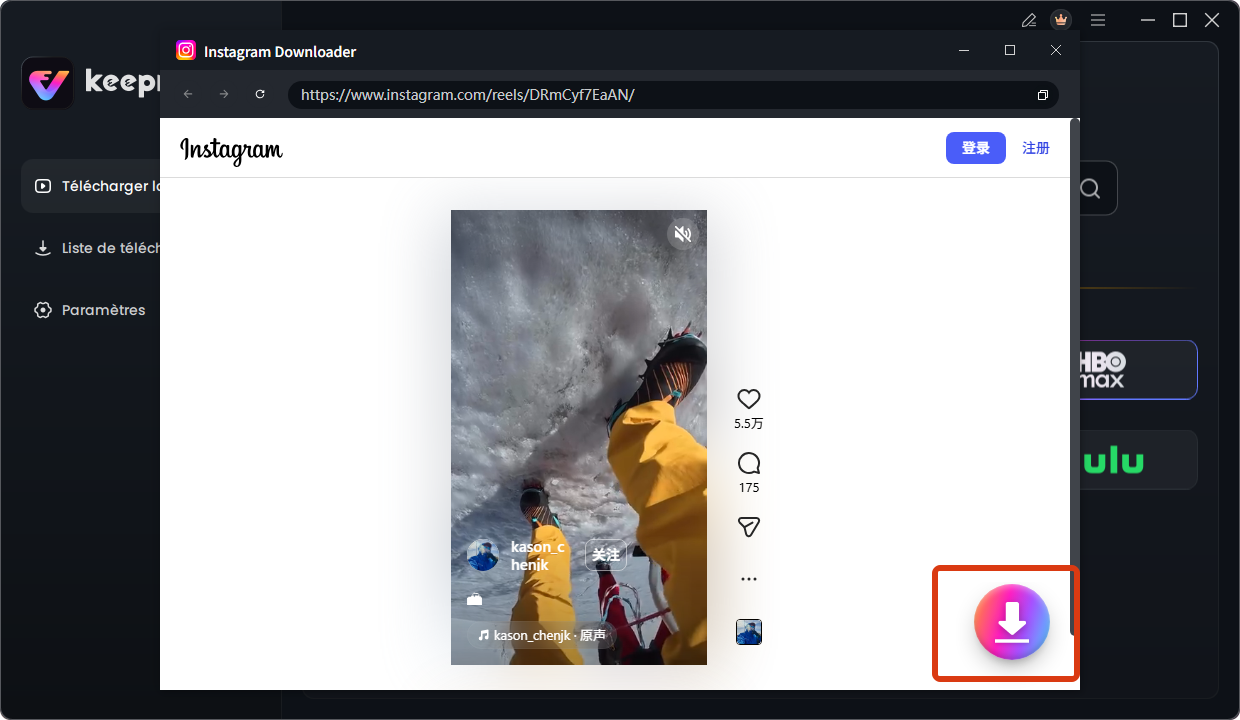Open the reel comments icon

click(748, 463)
